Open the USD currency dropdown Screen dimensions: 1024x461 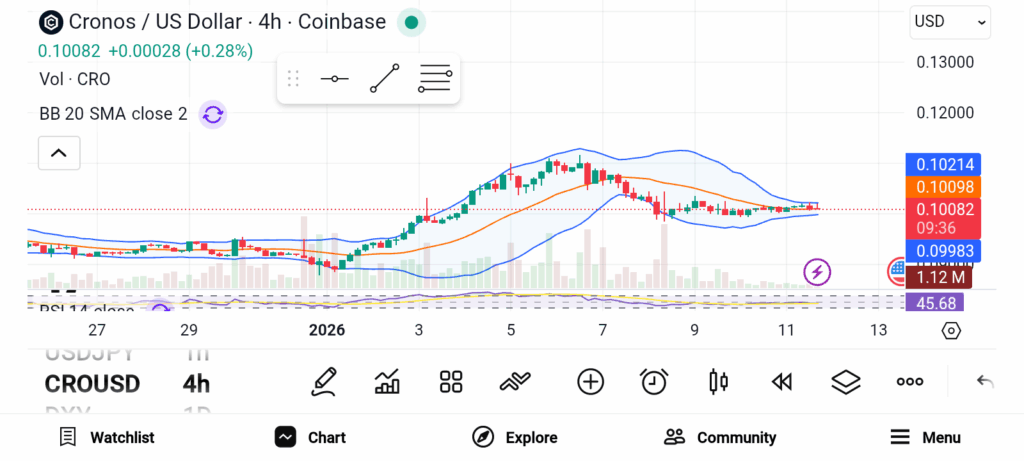[x=950, y=22]
